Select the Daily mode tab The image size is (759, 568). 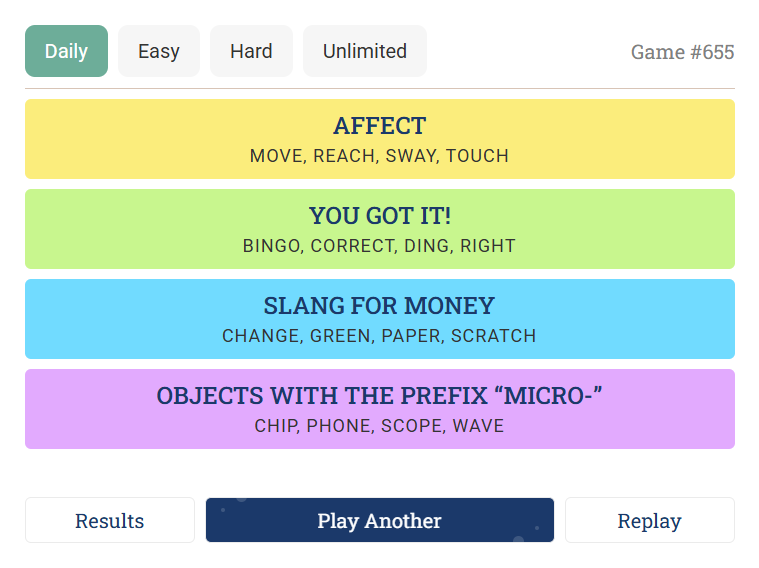pos(66,51)
